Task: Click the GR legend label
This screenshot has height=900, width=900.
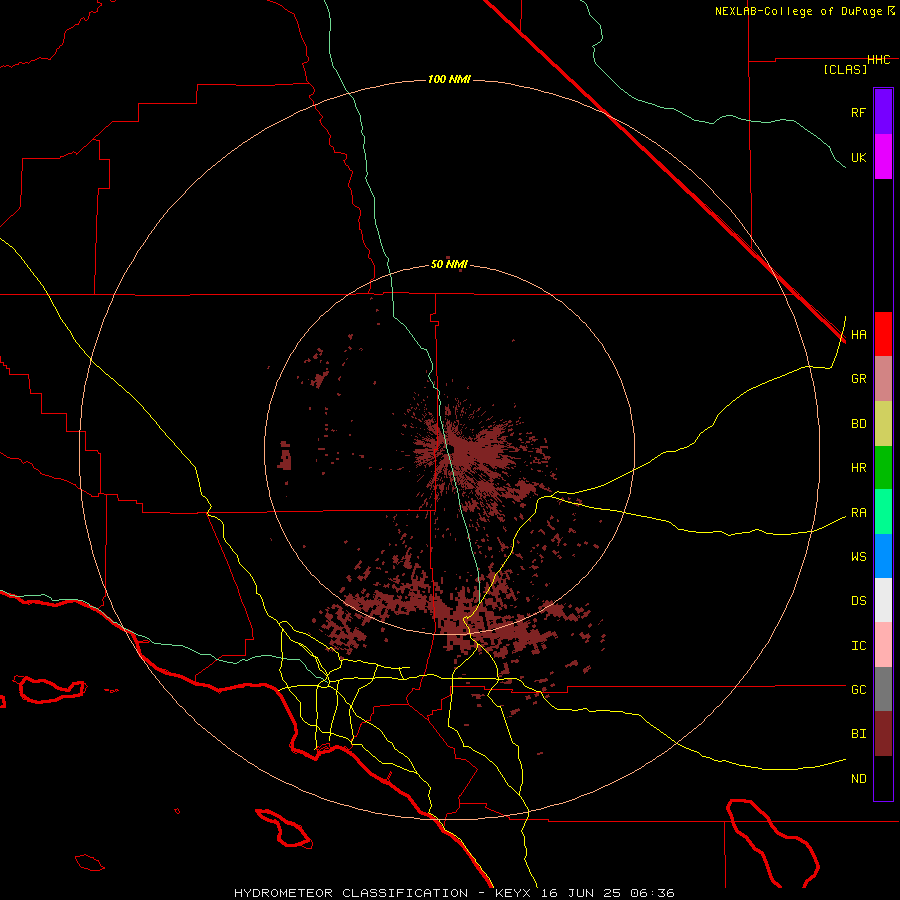Action: coord(858,379)
